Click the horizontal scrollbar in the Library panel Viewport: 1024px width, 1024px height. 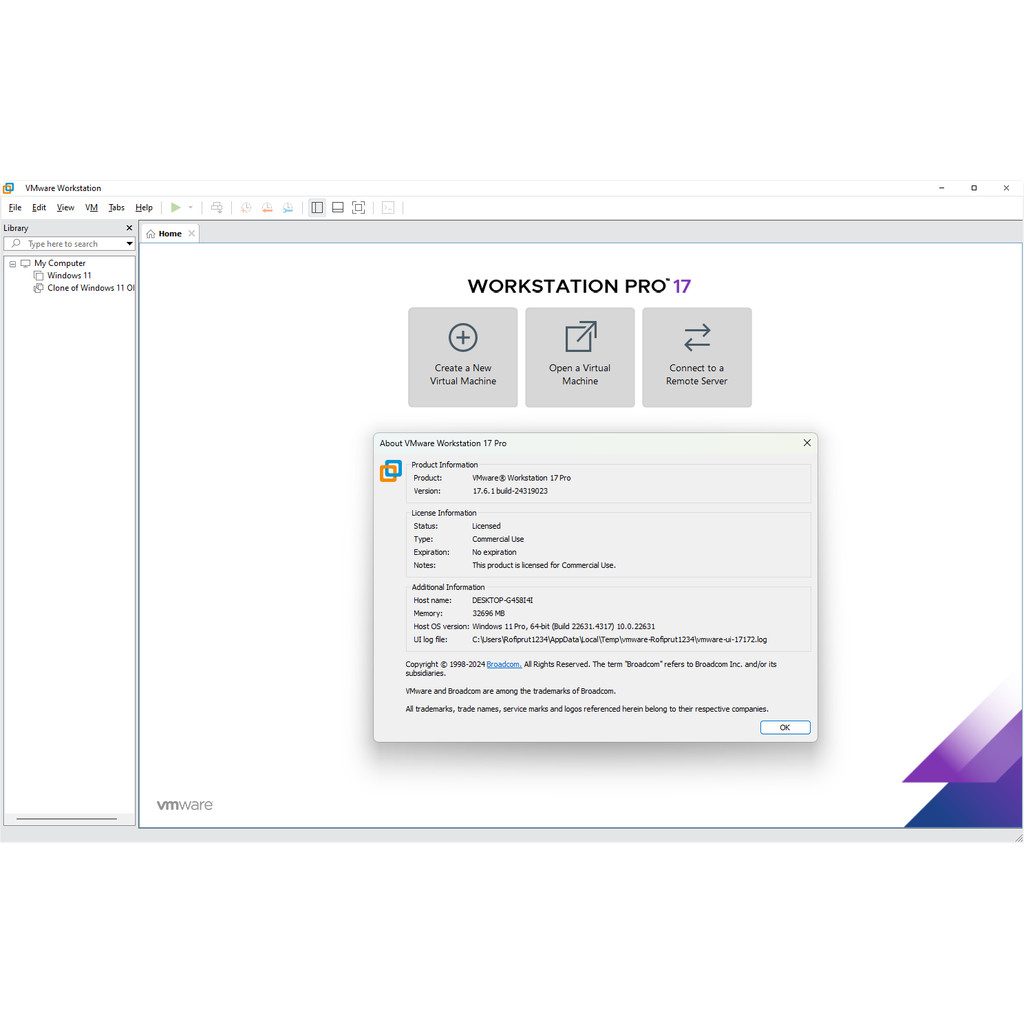coord(67,818)
